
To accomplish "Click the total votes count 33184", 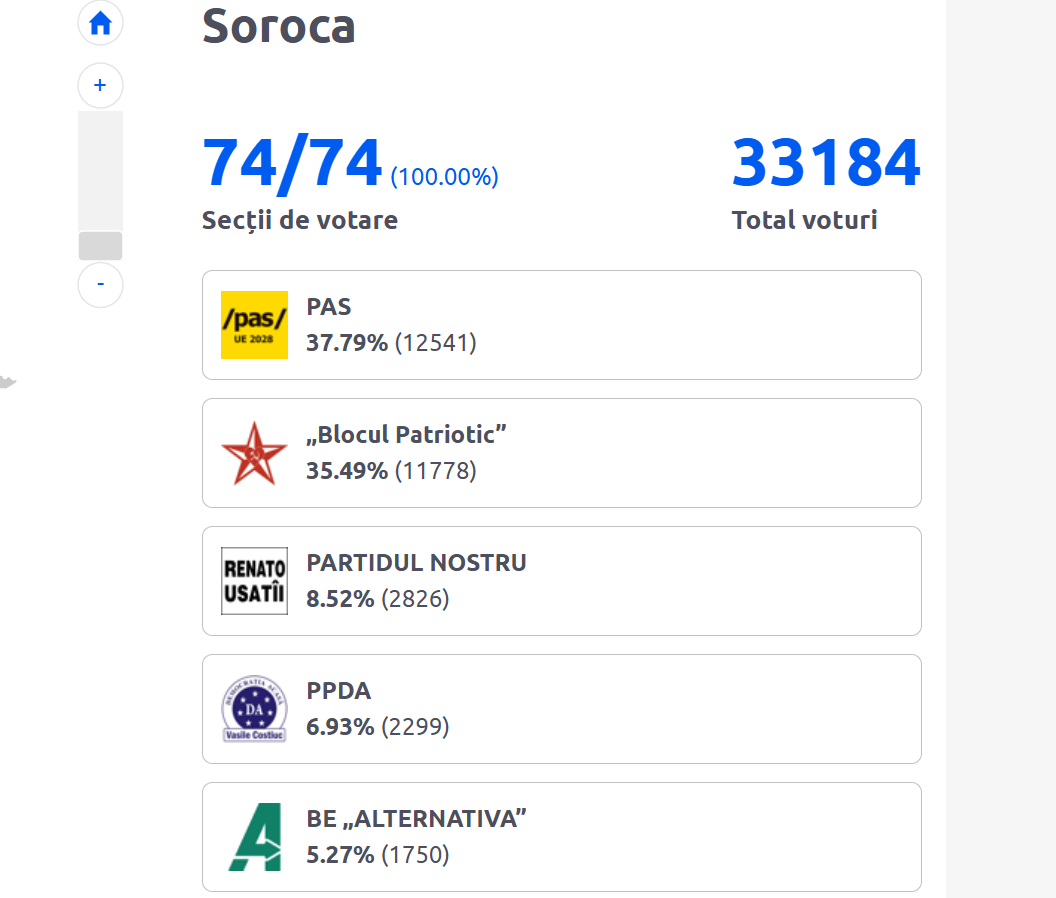I will tap(826, 163).
